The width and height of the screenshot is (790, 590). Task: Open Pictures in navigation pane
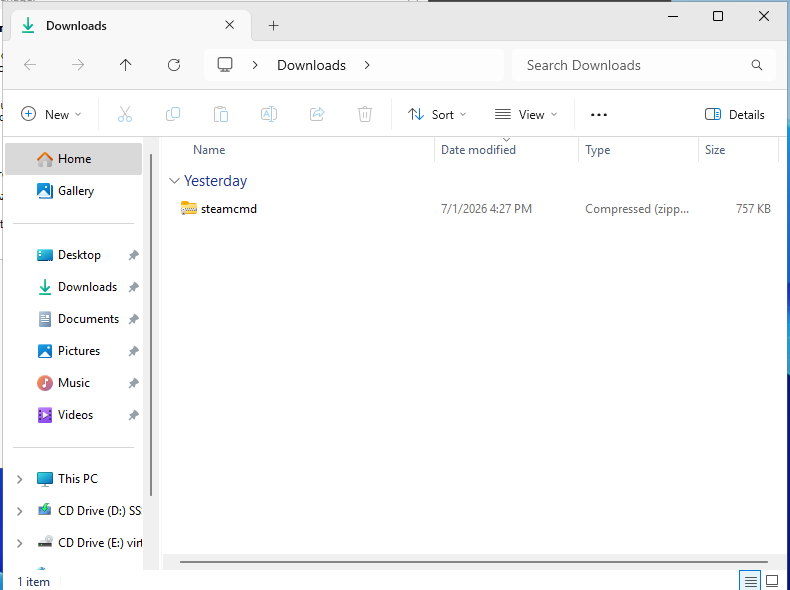(x=74, y=351)
